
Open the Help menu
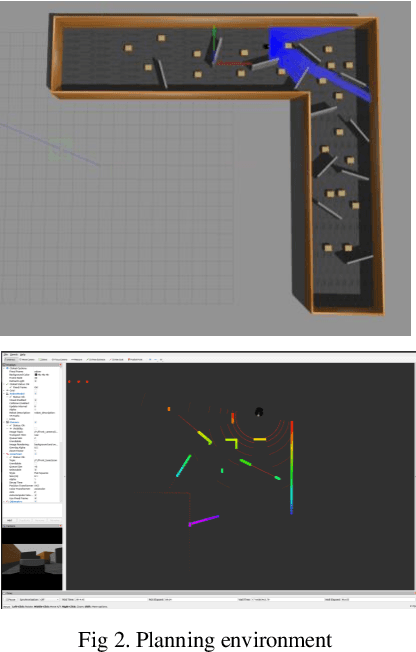(x=22, y=354)
